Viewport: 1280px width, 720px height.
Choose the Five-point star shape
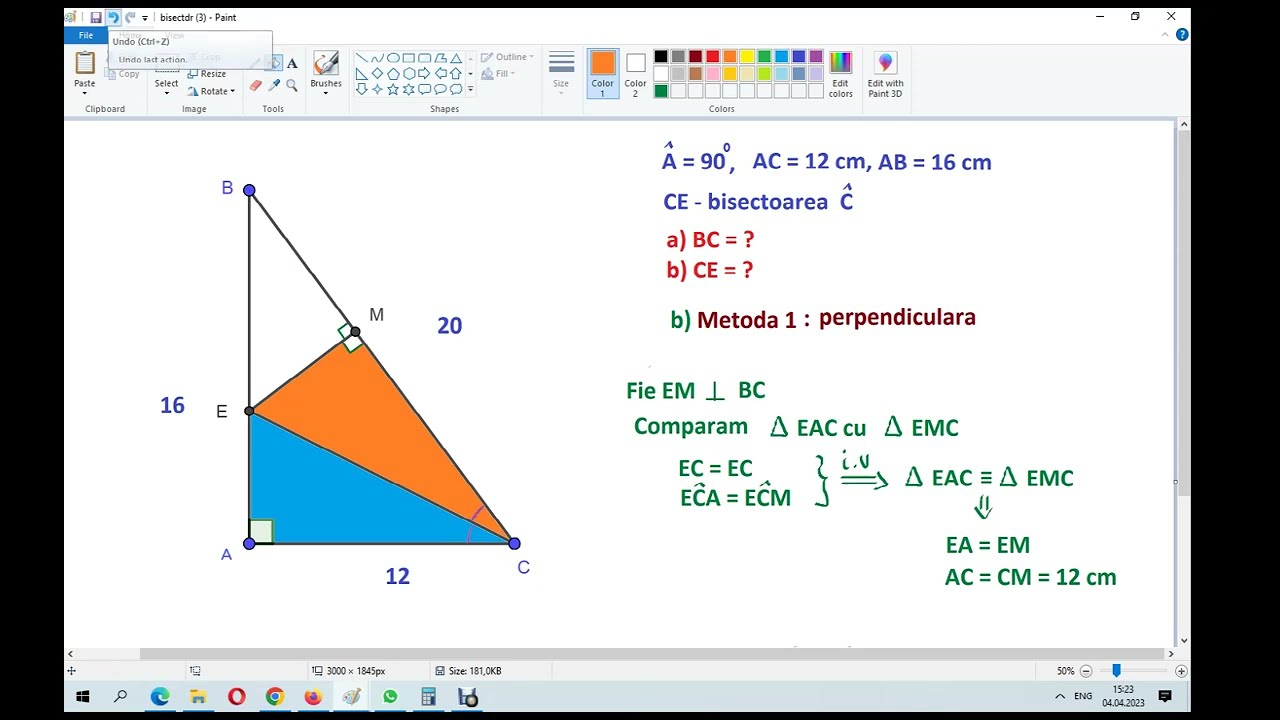pos(393,89)
